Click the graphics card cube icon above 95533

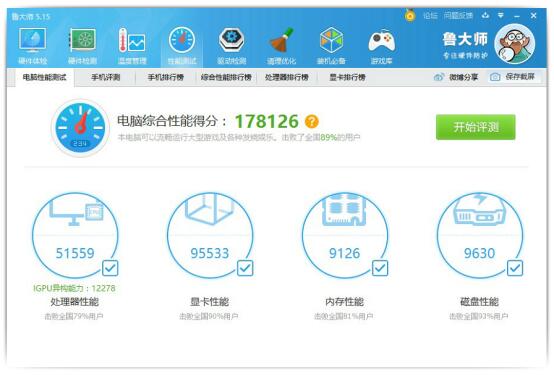coord(210,209)
